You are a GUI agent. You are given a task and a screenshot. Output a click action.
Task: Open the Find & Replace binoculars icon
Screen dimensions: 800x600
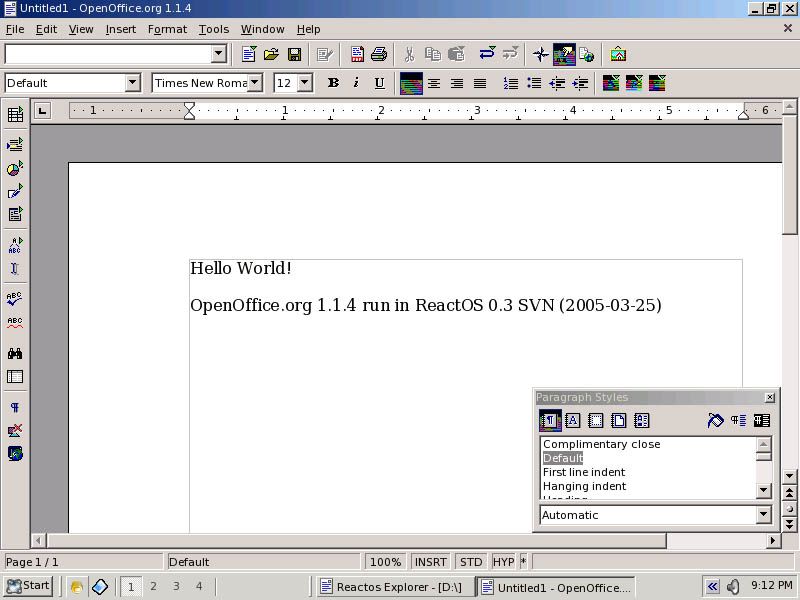point(14,352)
